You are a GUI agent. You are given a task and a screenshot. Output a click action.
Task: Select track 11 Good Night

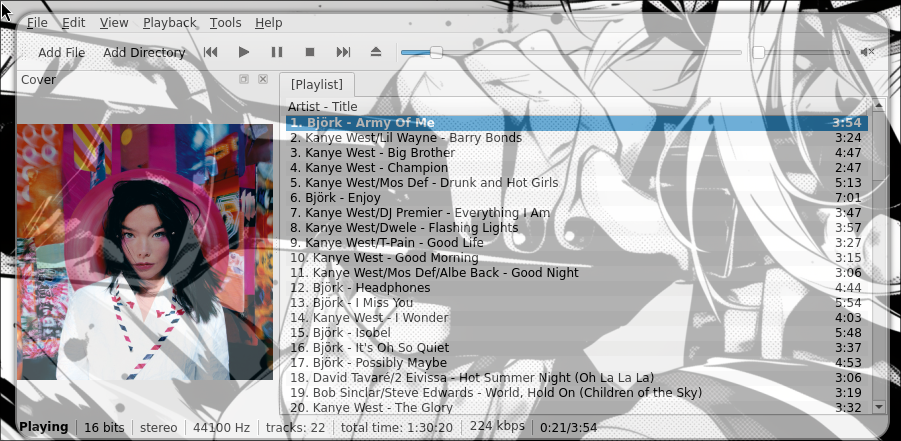[x=577, y=273]
